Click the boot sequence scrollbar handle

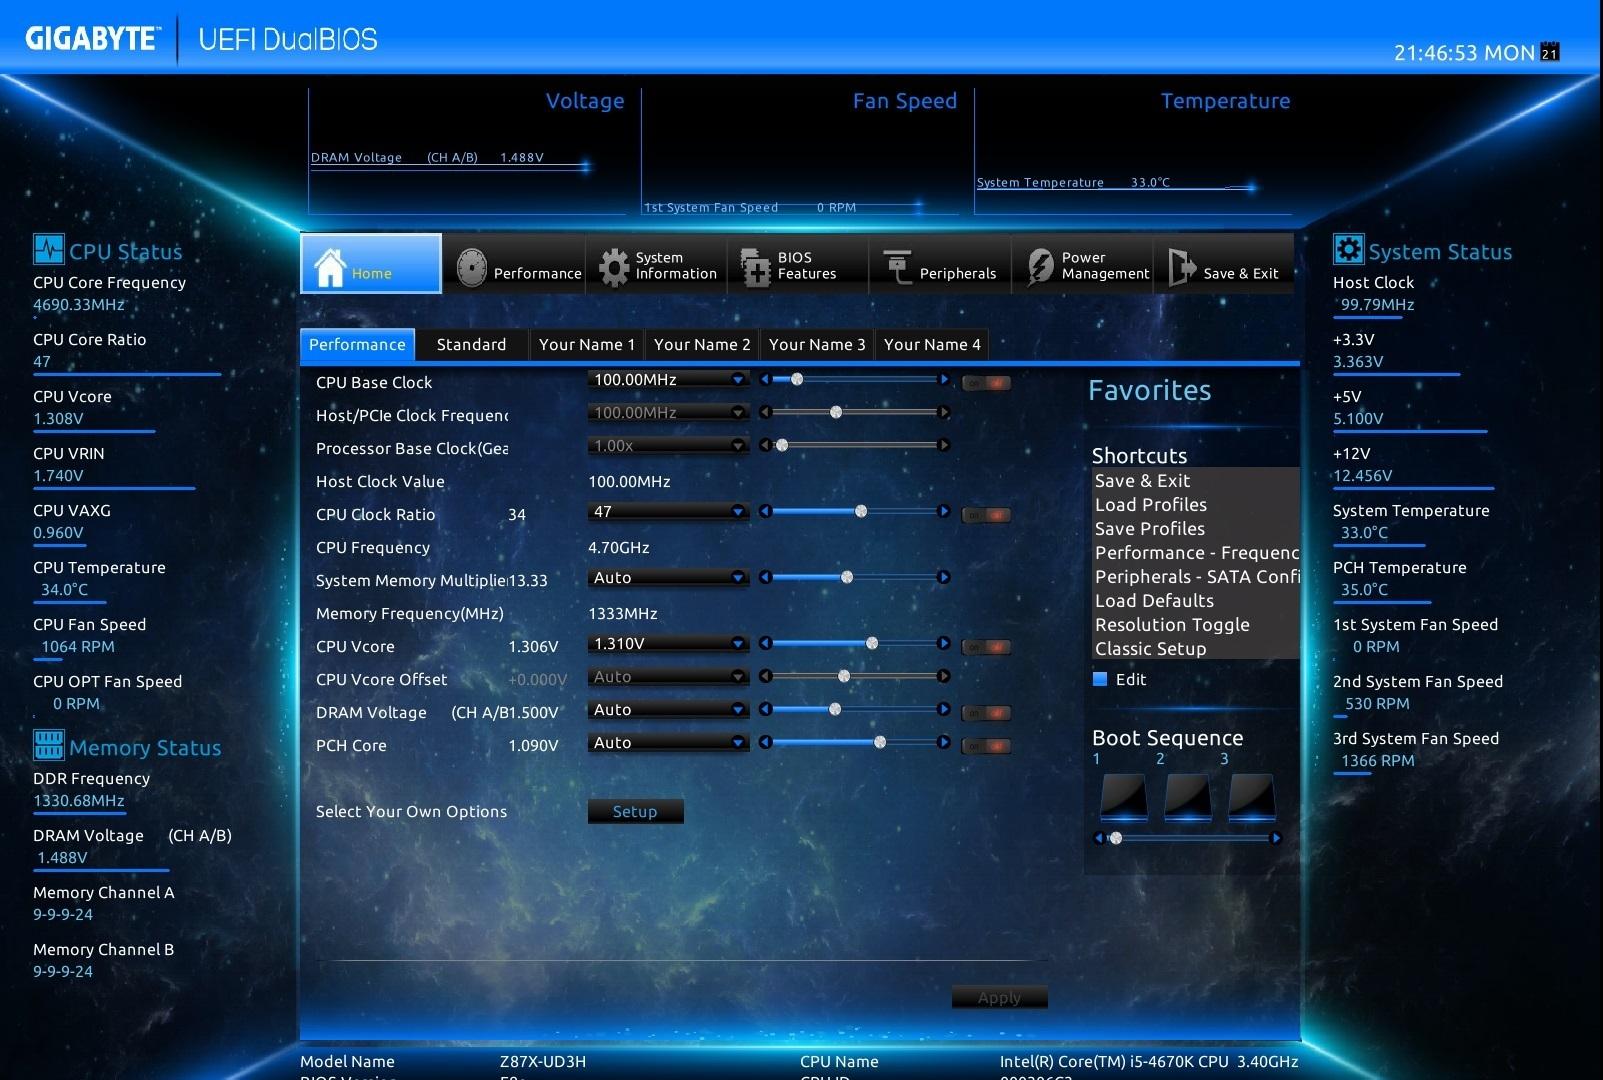1116,838
